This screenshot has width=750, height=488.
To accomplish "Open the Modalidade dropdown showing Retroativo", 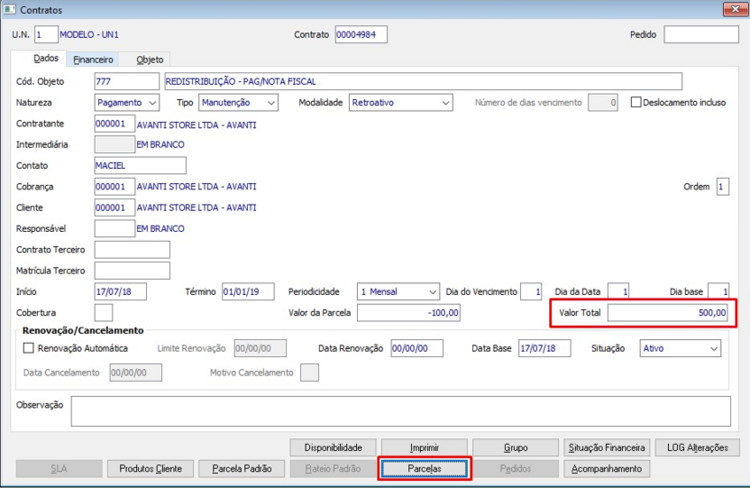I will [x=401, y=102].
